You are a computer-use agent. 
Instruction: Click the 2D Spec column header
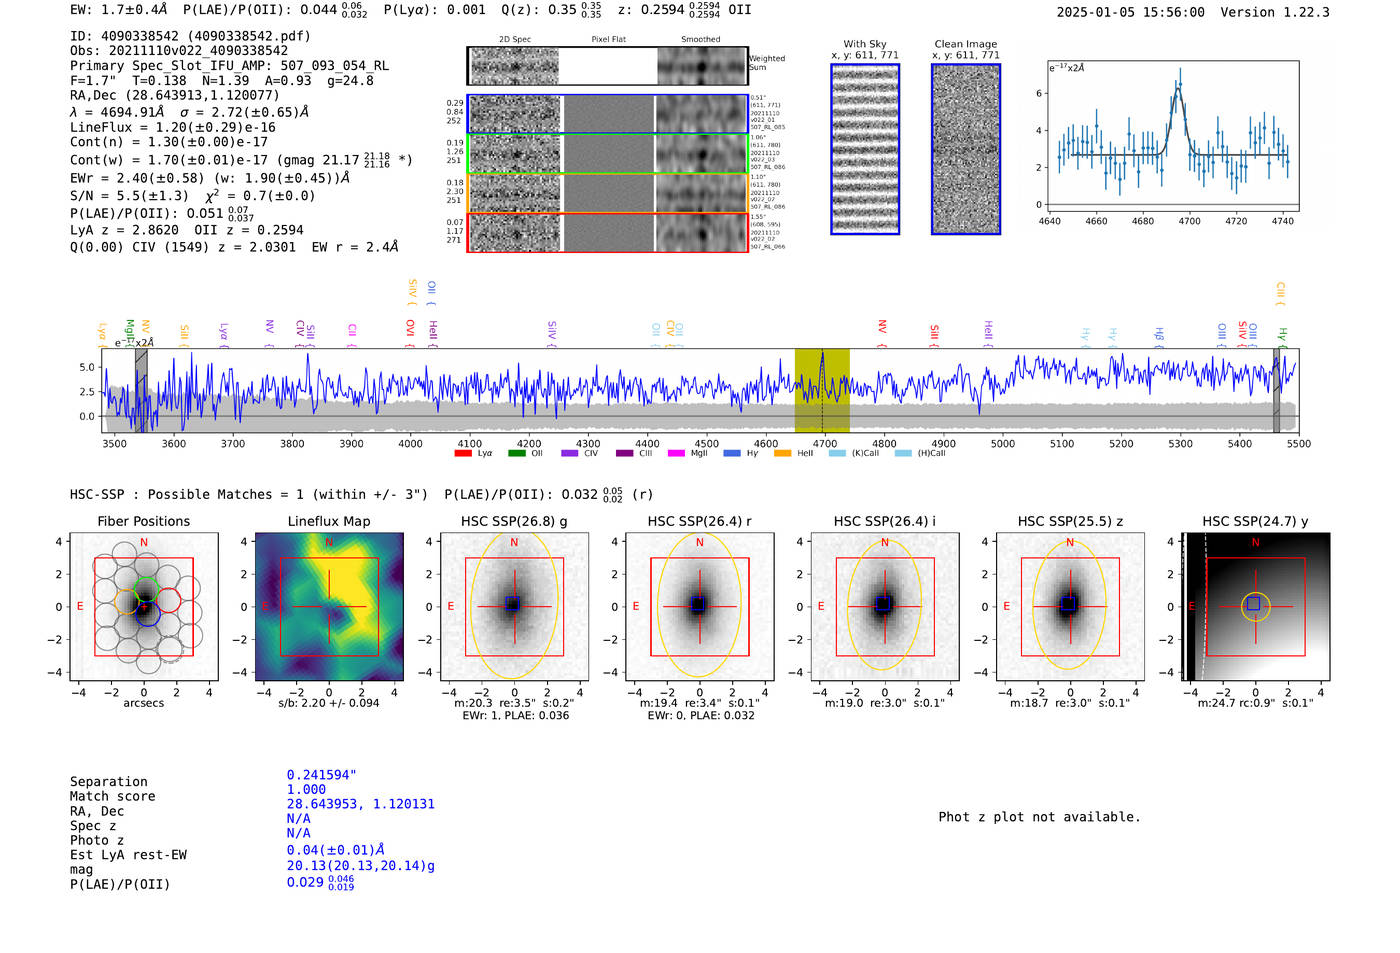coord(515,39)
